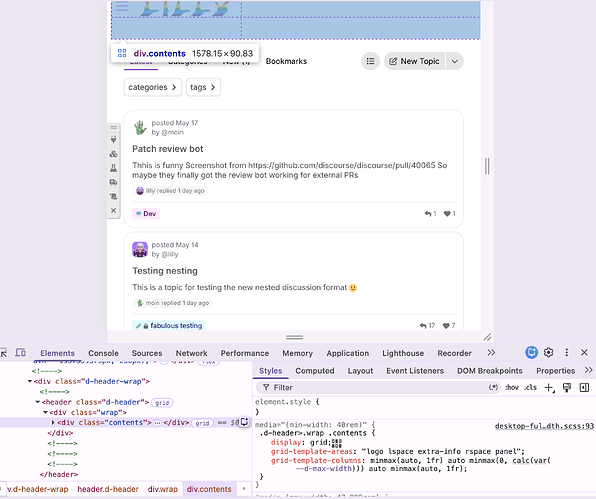Open the Lighthouse tab
The height and width of the screenshot is (499, 596).
403,353
